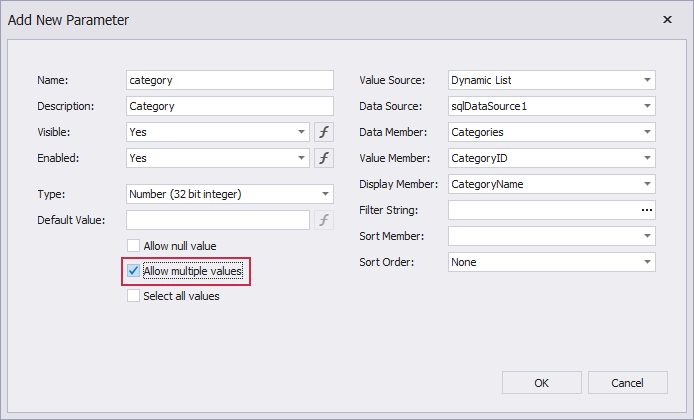Expand the Sort Order dropdown

(x=647, y=262)
